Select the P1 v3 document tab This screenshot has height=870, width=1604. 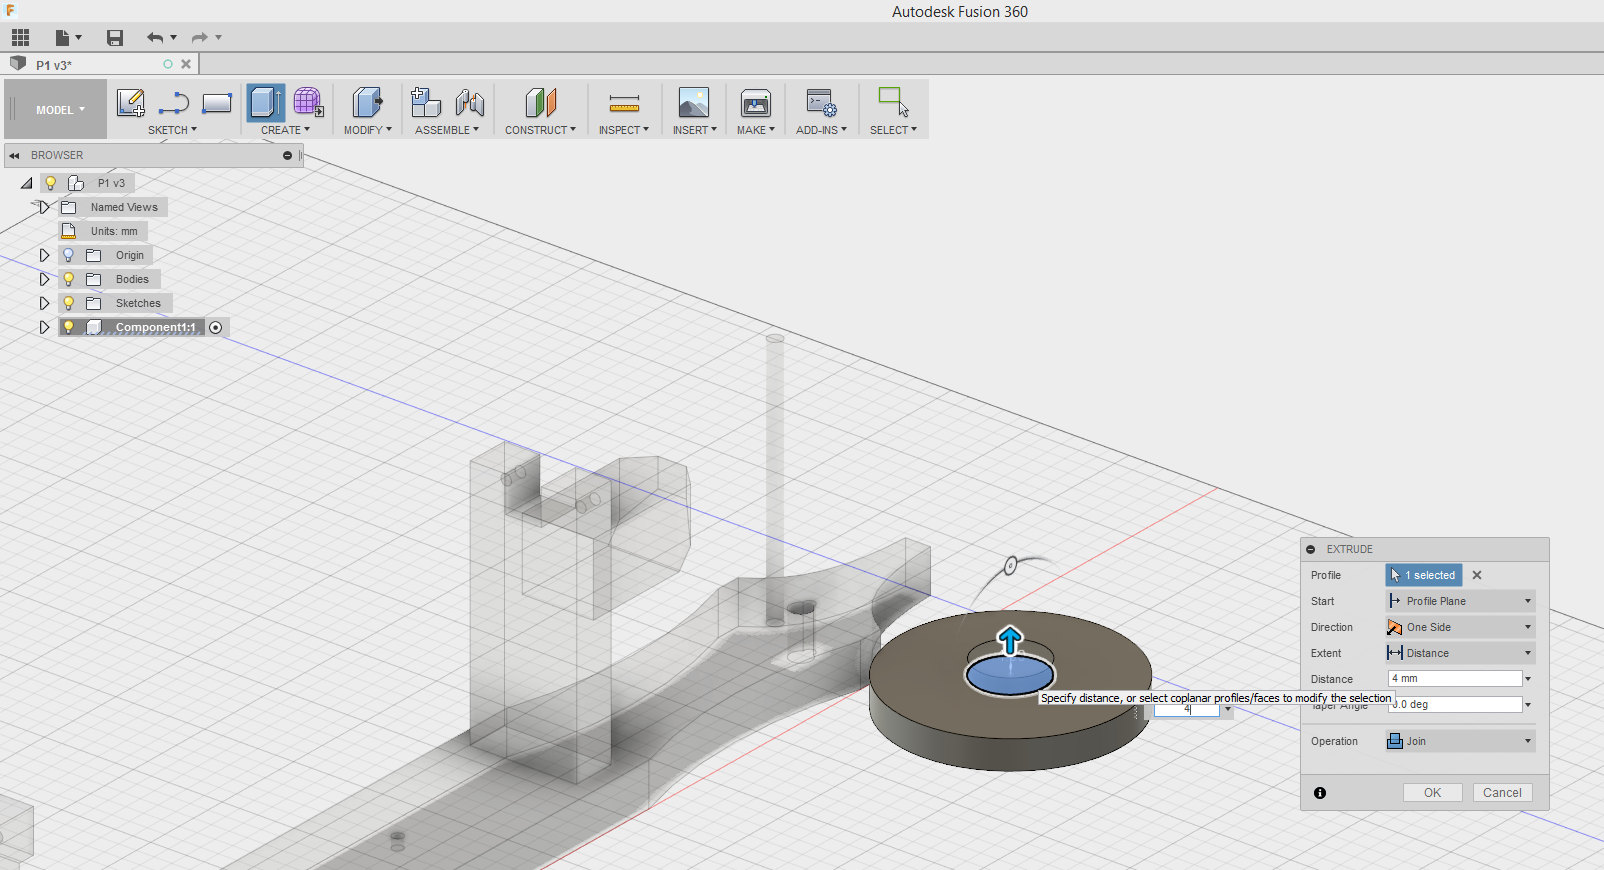coord(100,65)
